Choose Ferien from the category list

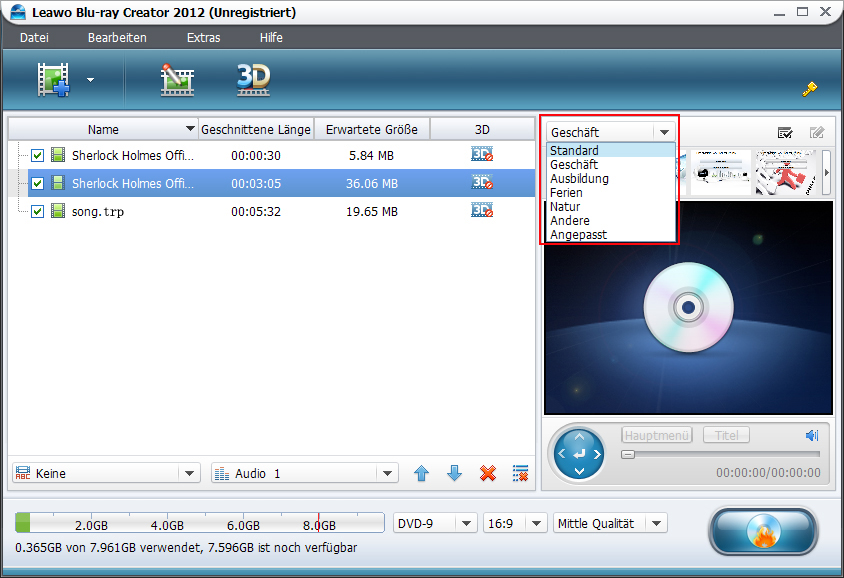click(610, 193)
